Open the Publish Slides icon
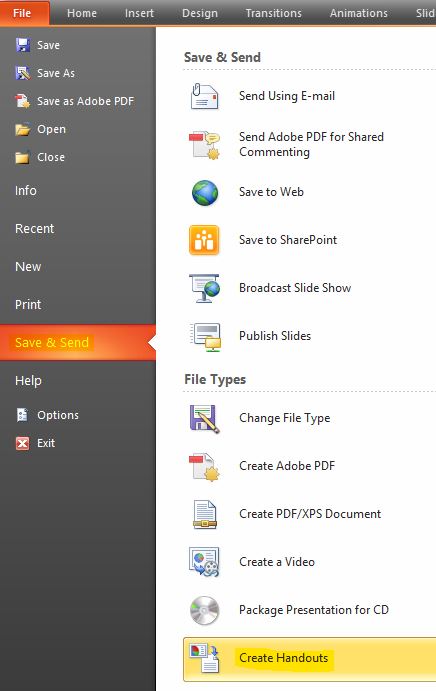The image size is (436, 691). [205, 337]
